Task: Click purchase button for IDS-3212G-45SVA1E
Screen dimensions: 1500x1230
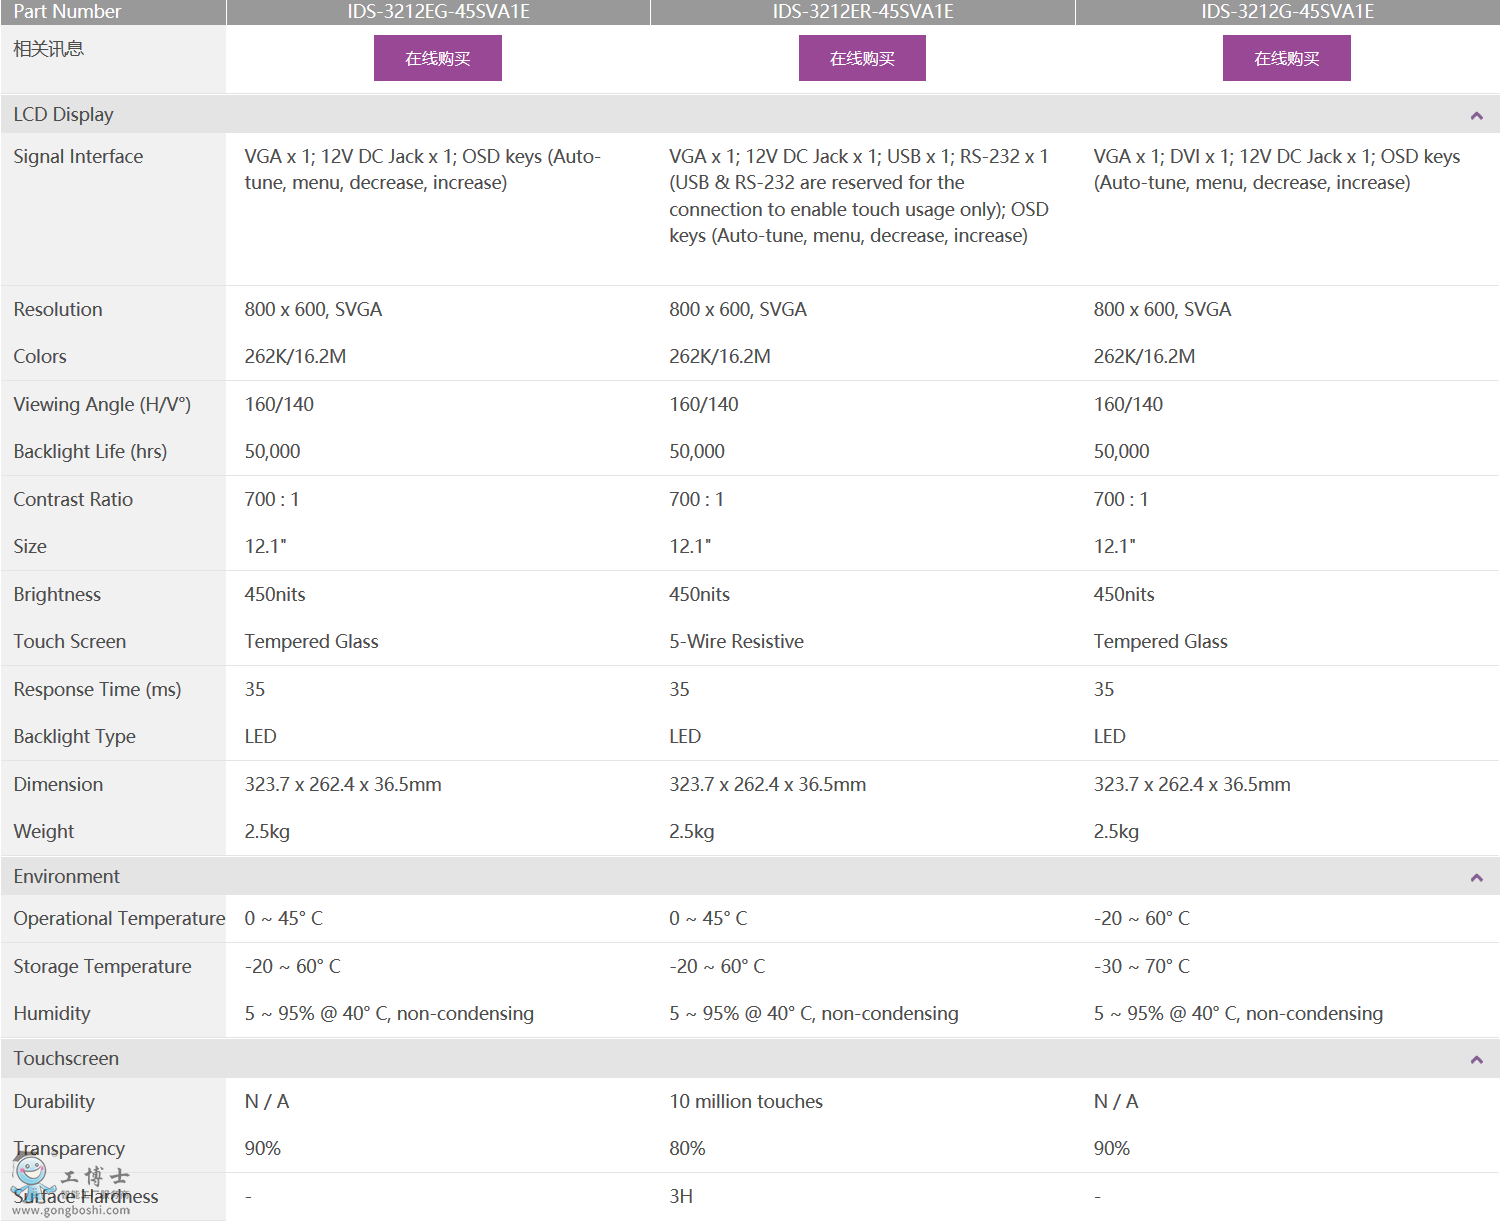Action: tap(1286, 58)
